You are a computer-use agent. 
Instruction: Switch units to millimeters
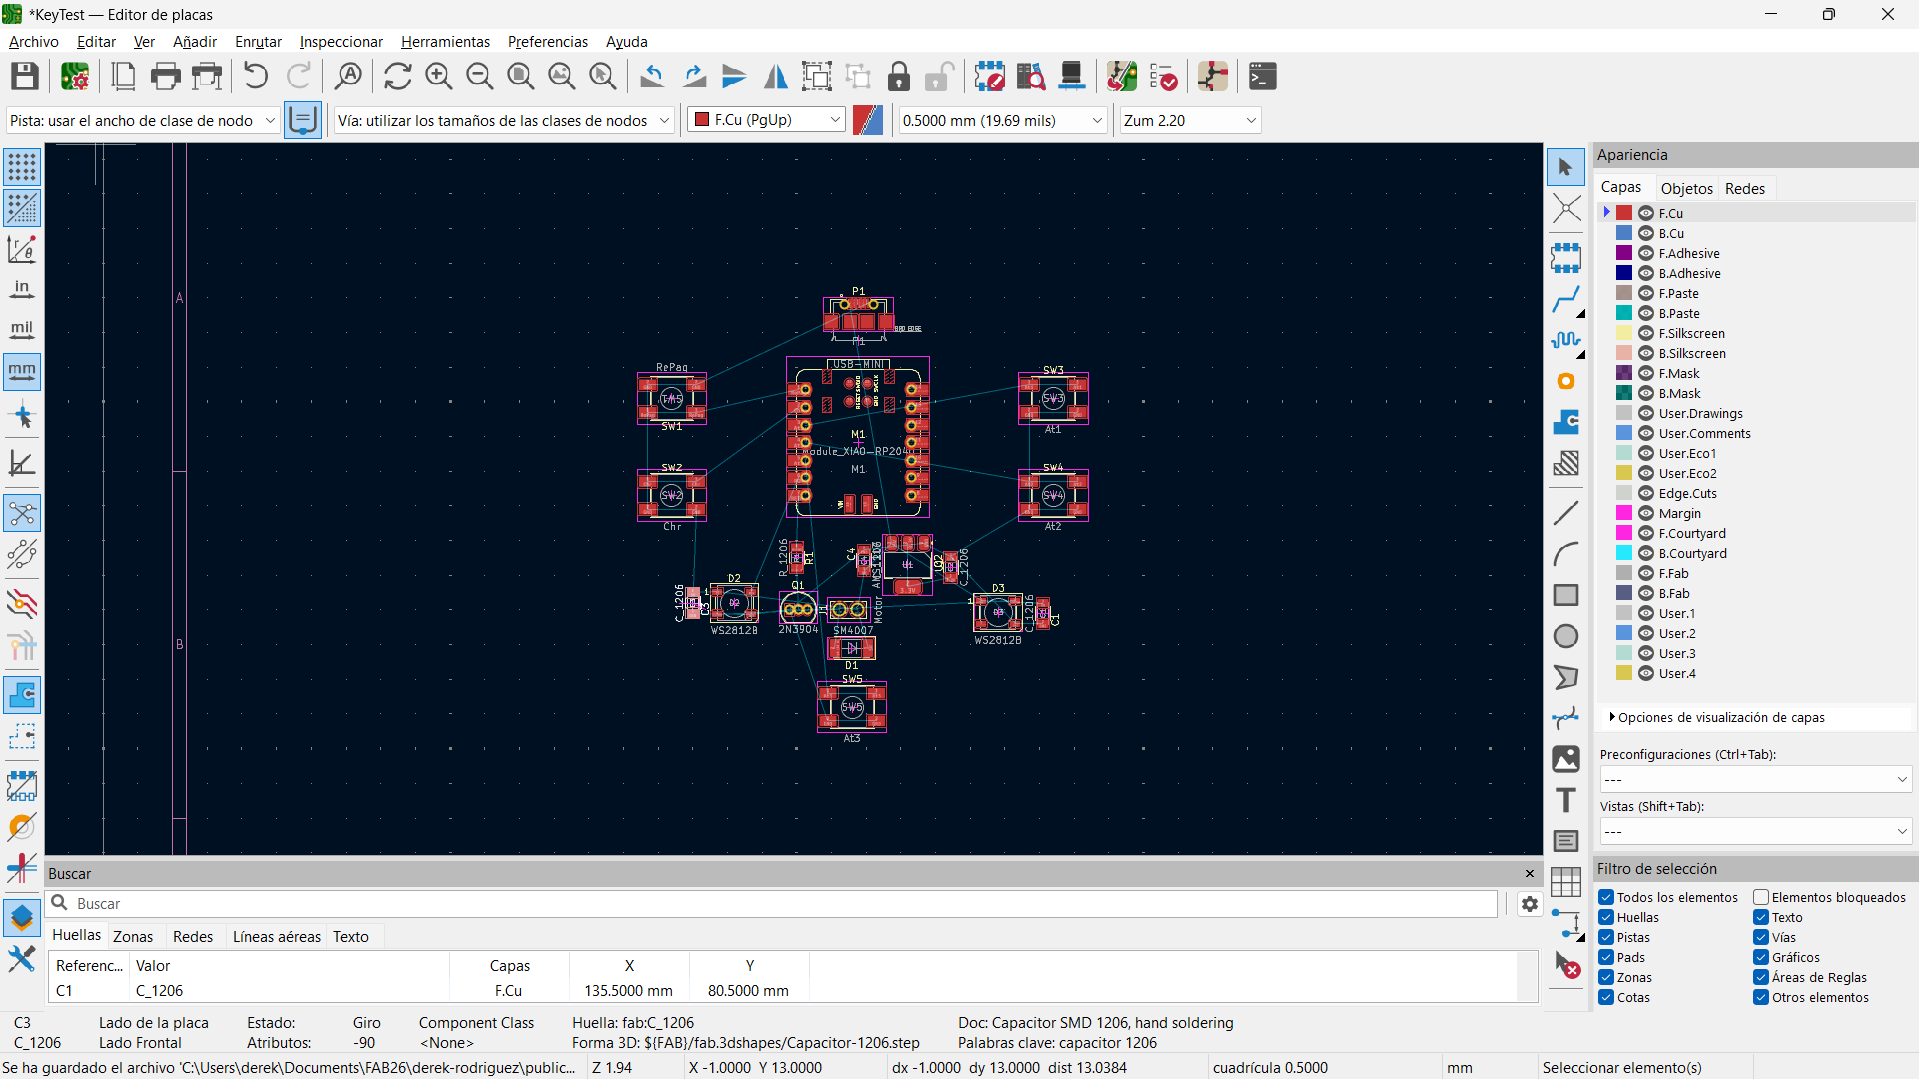point(22,371)
